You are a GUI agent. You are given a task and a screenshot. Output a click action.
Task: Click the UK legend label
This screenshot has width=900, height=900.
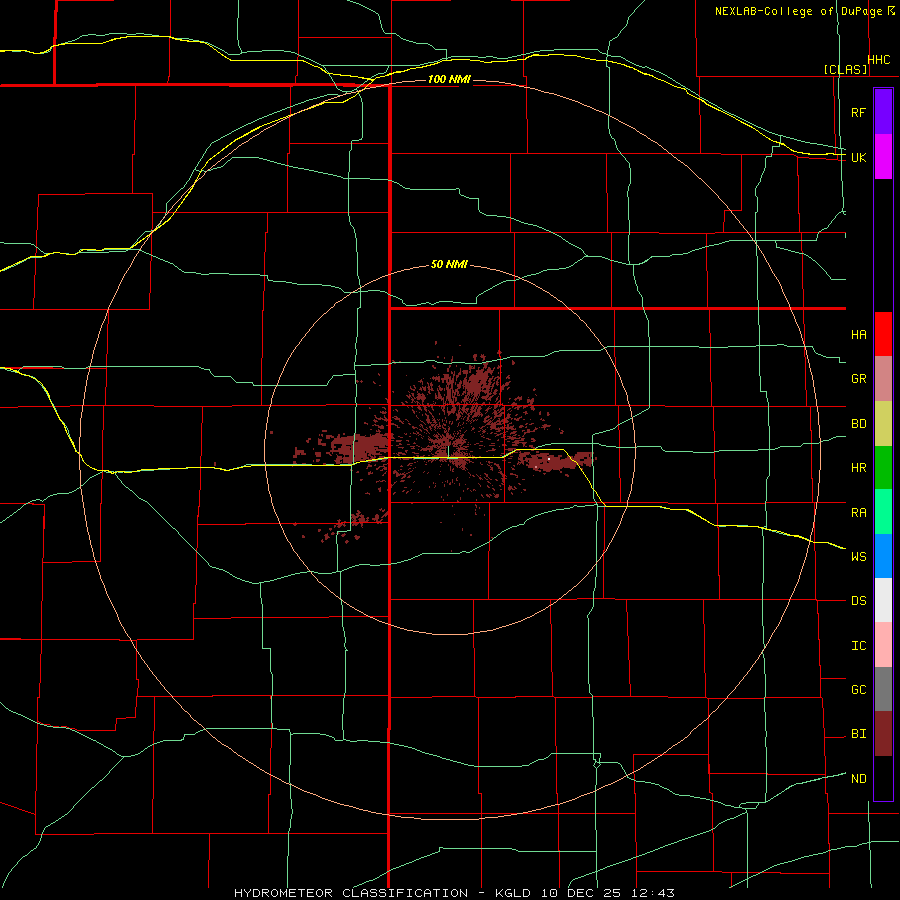coord(858,157)
